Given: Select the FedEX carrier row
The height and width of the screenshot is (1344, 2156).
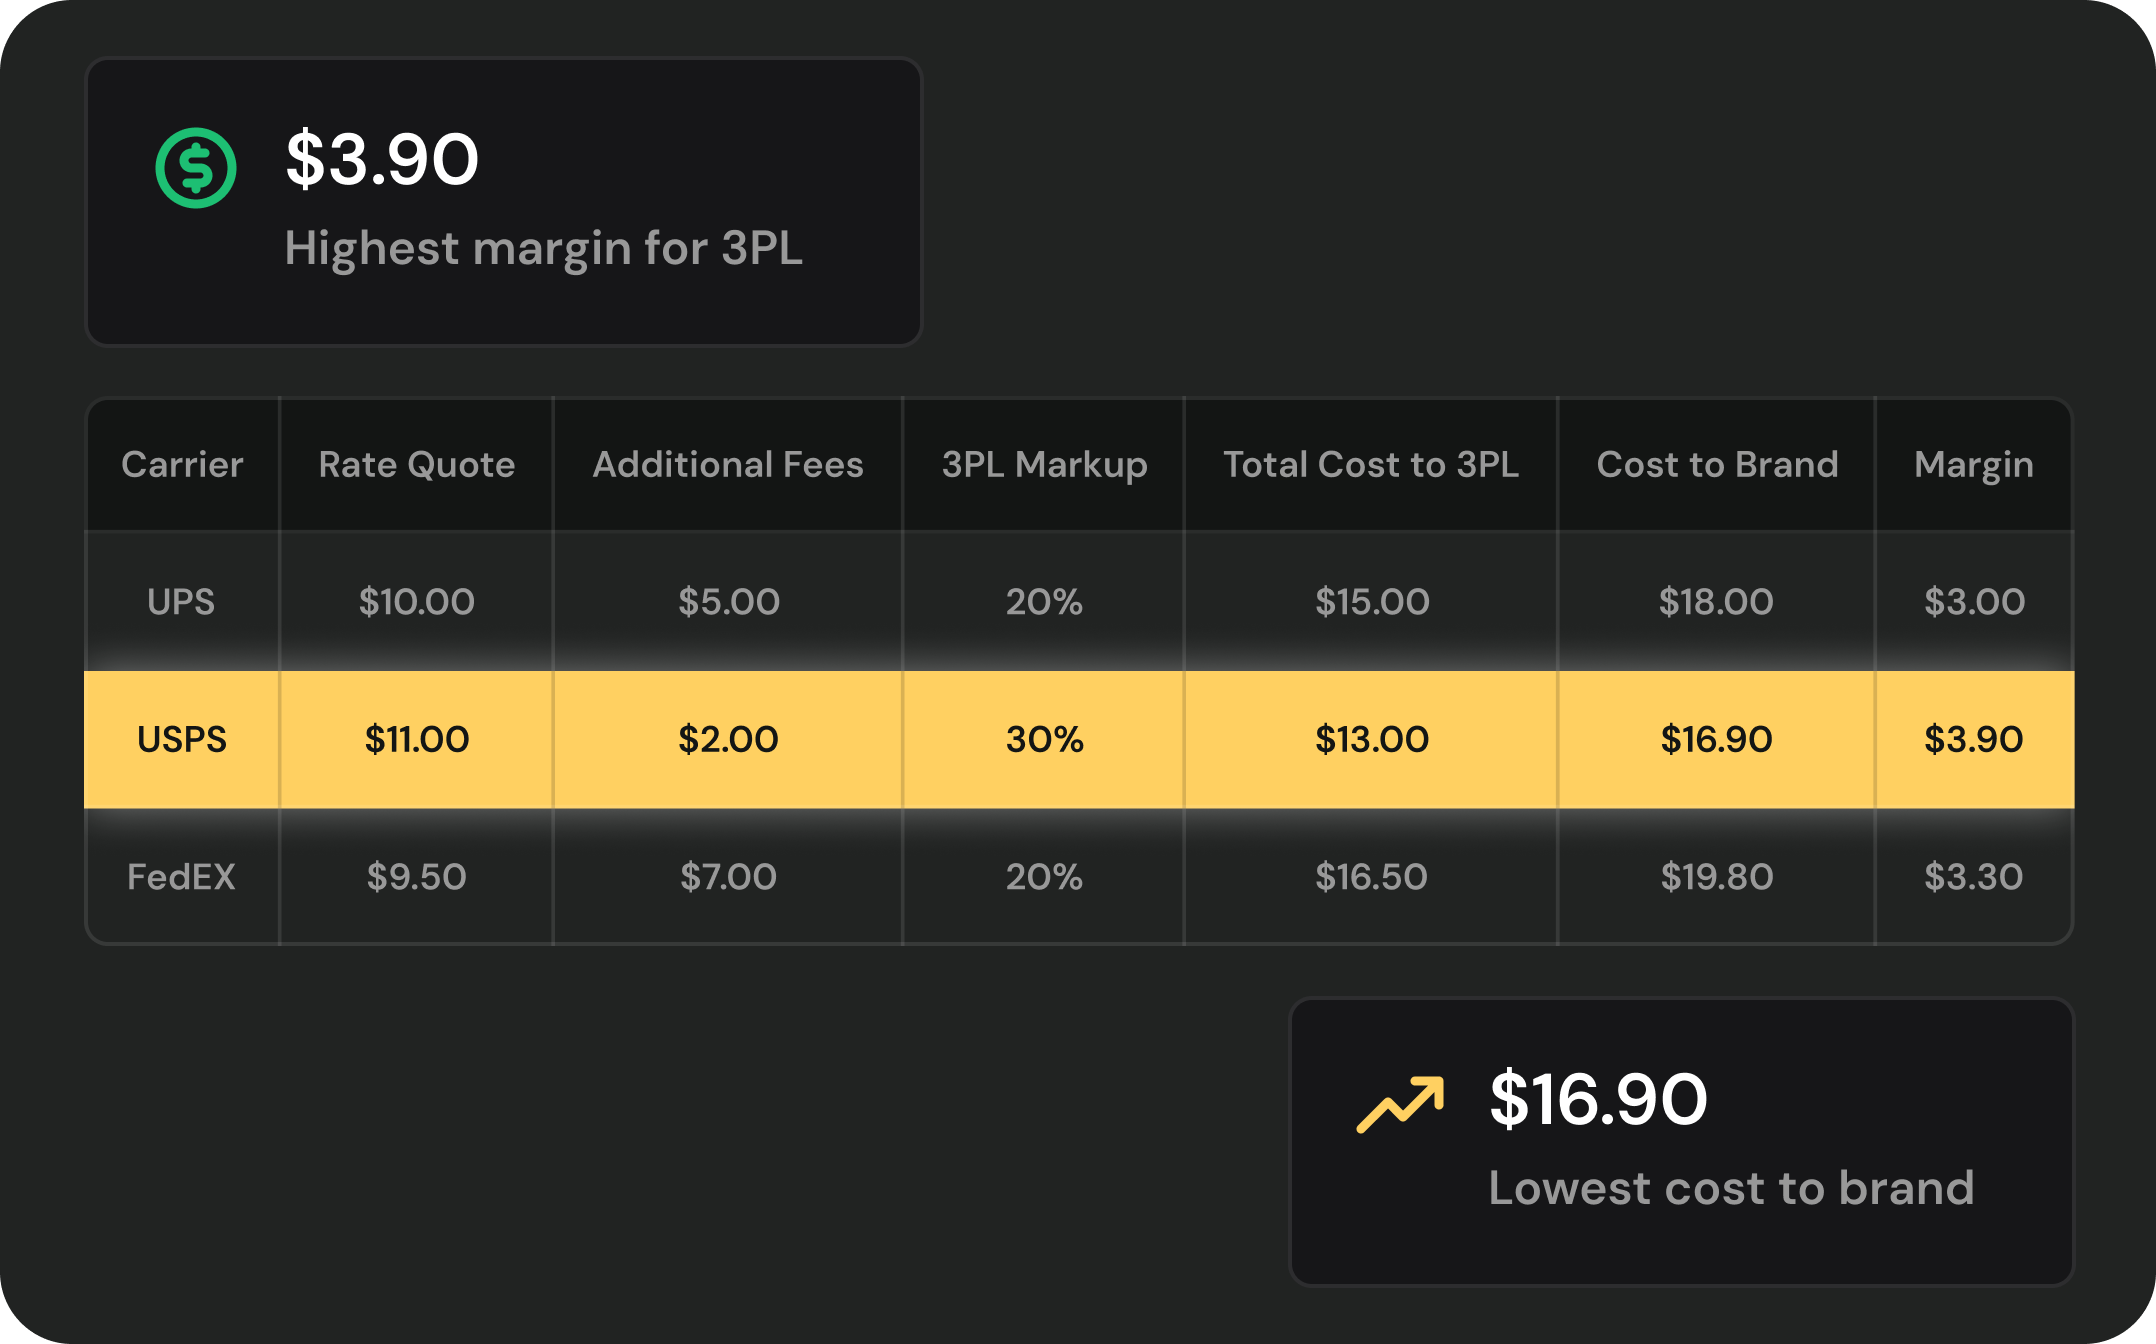Looking at the screenshot, I should pyautogui.click(x=1079, y=876).
